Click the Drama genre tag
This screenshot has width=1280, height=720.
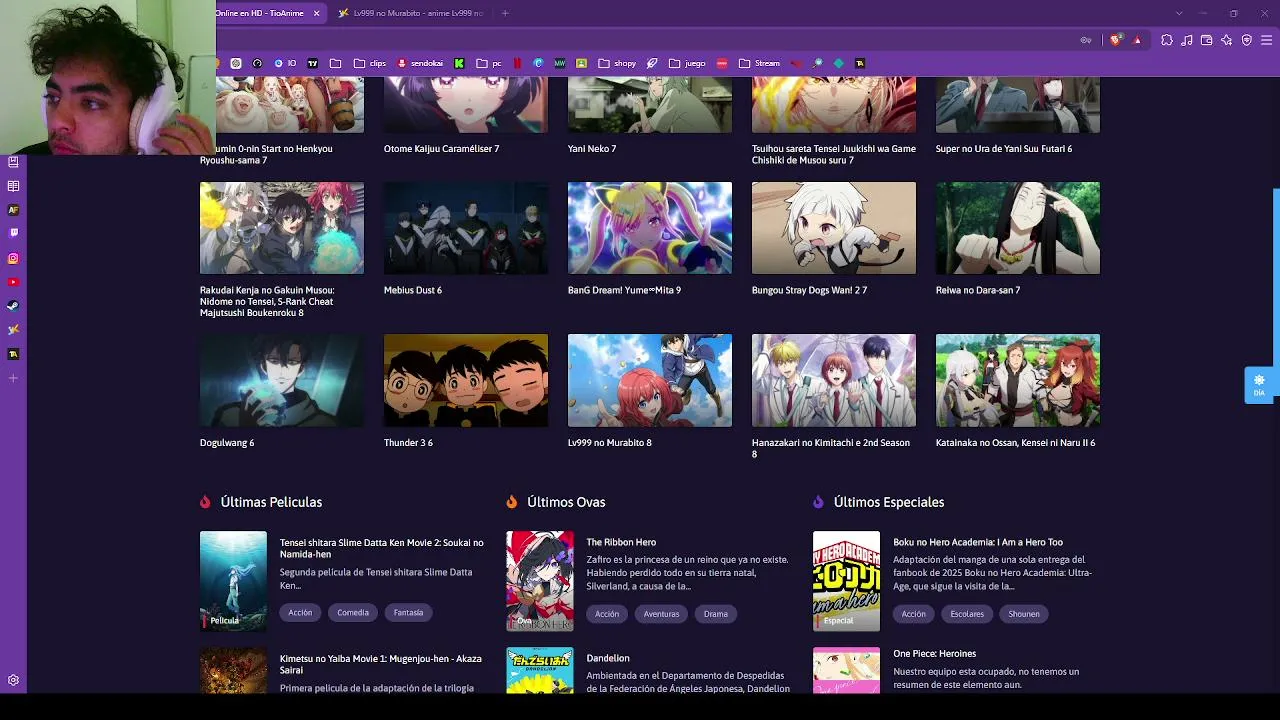716,613
